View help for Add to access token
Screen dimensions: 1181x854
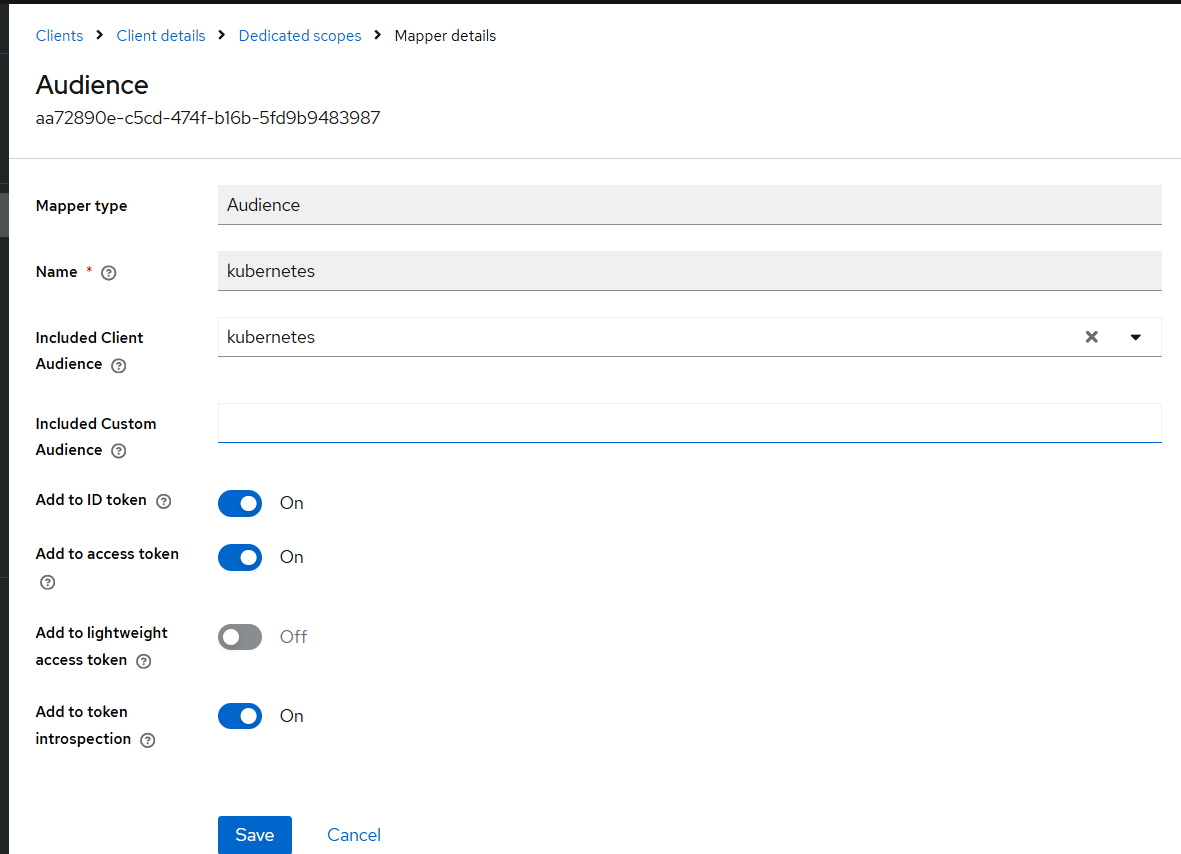click(47, 582)
